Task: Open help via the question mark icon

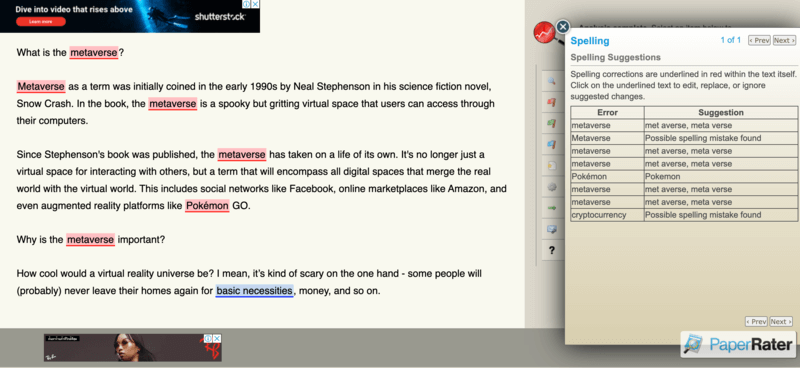Action: pyautogui.click(x=552, y=250)
